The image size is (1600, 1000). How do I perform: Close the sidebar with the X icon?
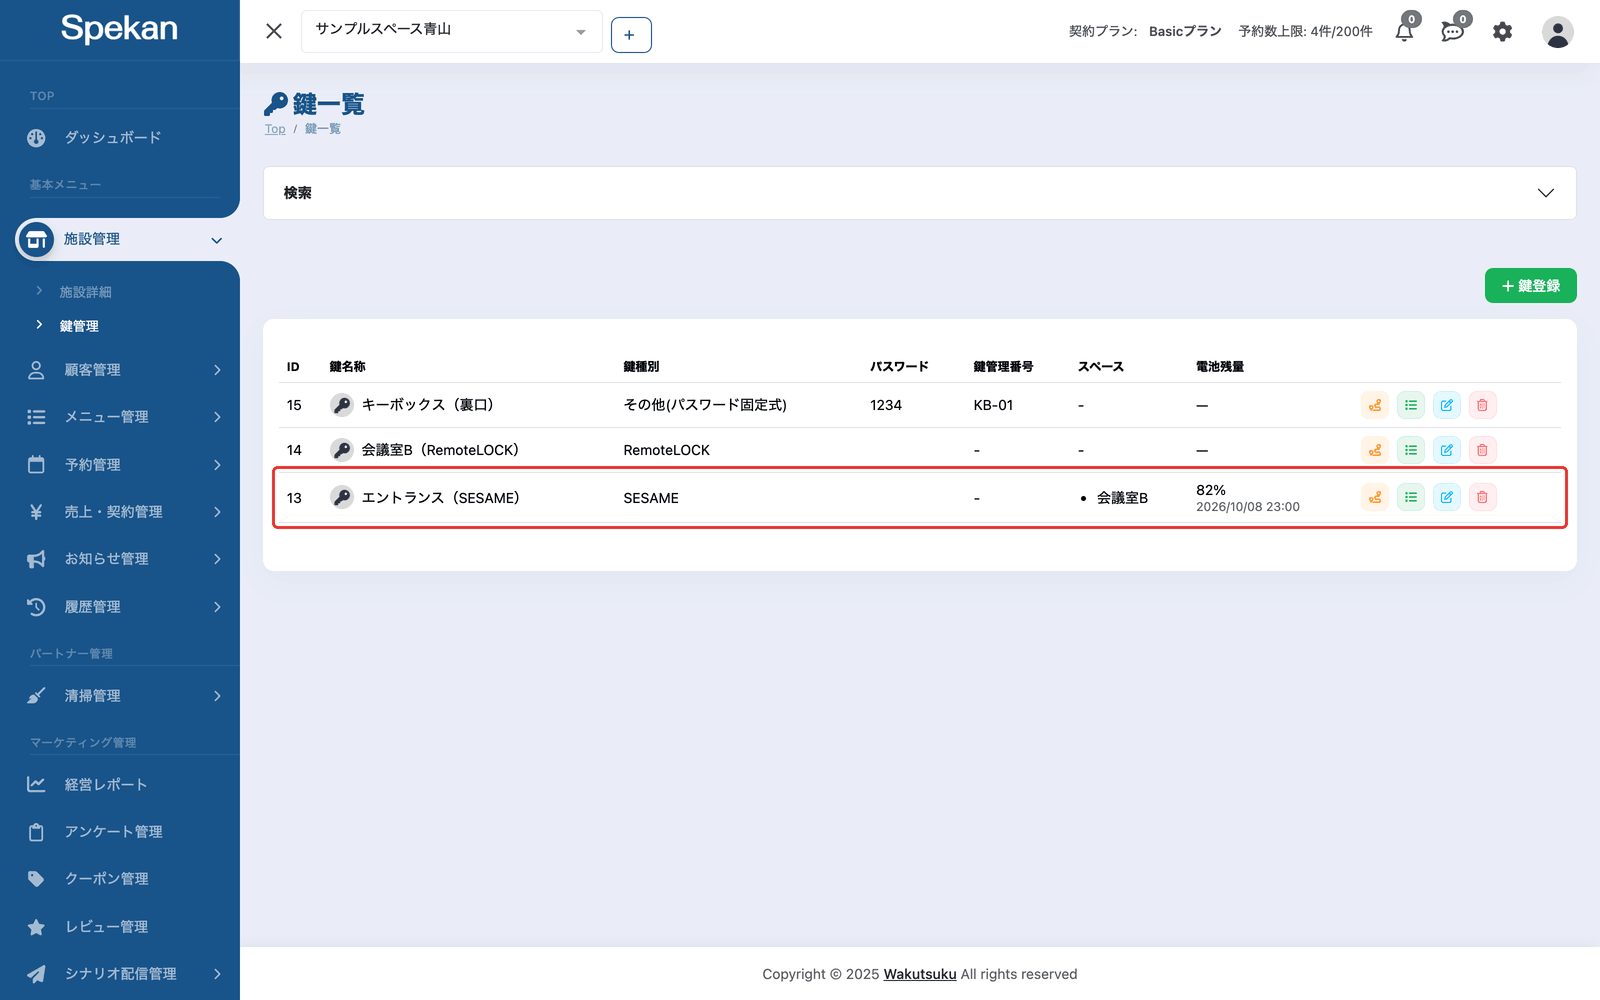tap(274, 31)
